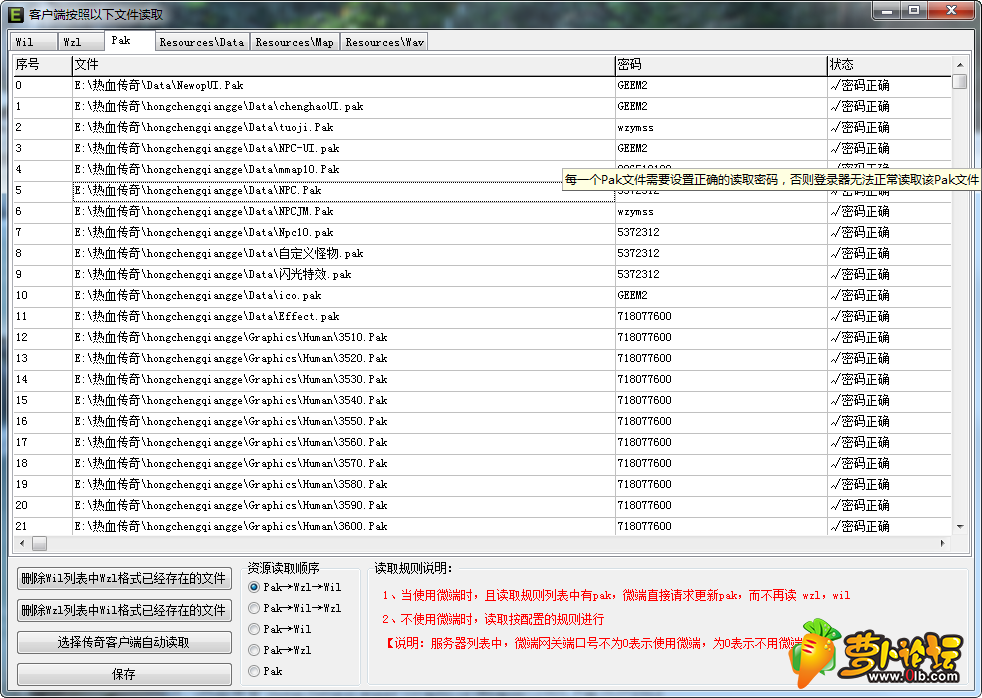This screenshot has height=698, width=982.
Task: Click the 序号 column header
Action: (x=43, y=64)
